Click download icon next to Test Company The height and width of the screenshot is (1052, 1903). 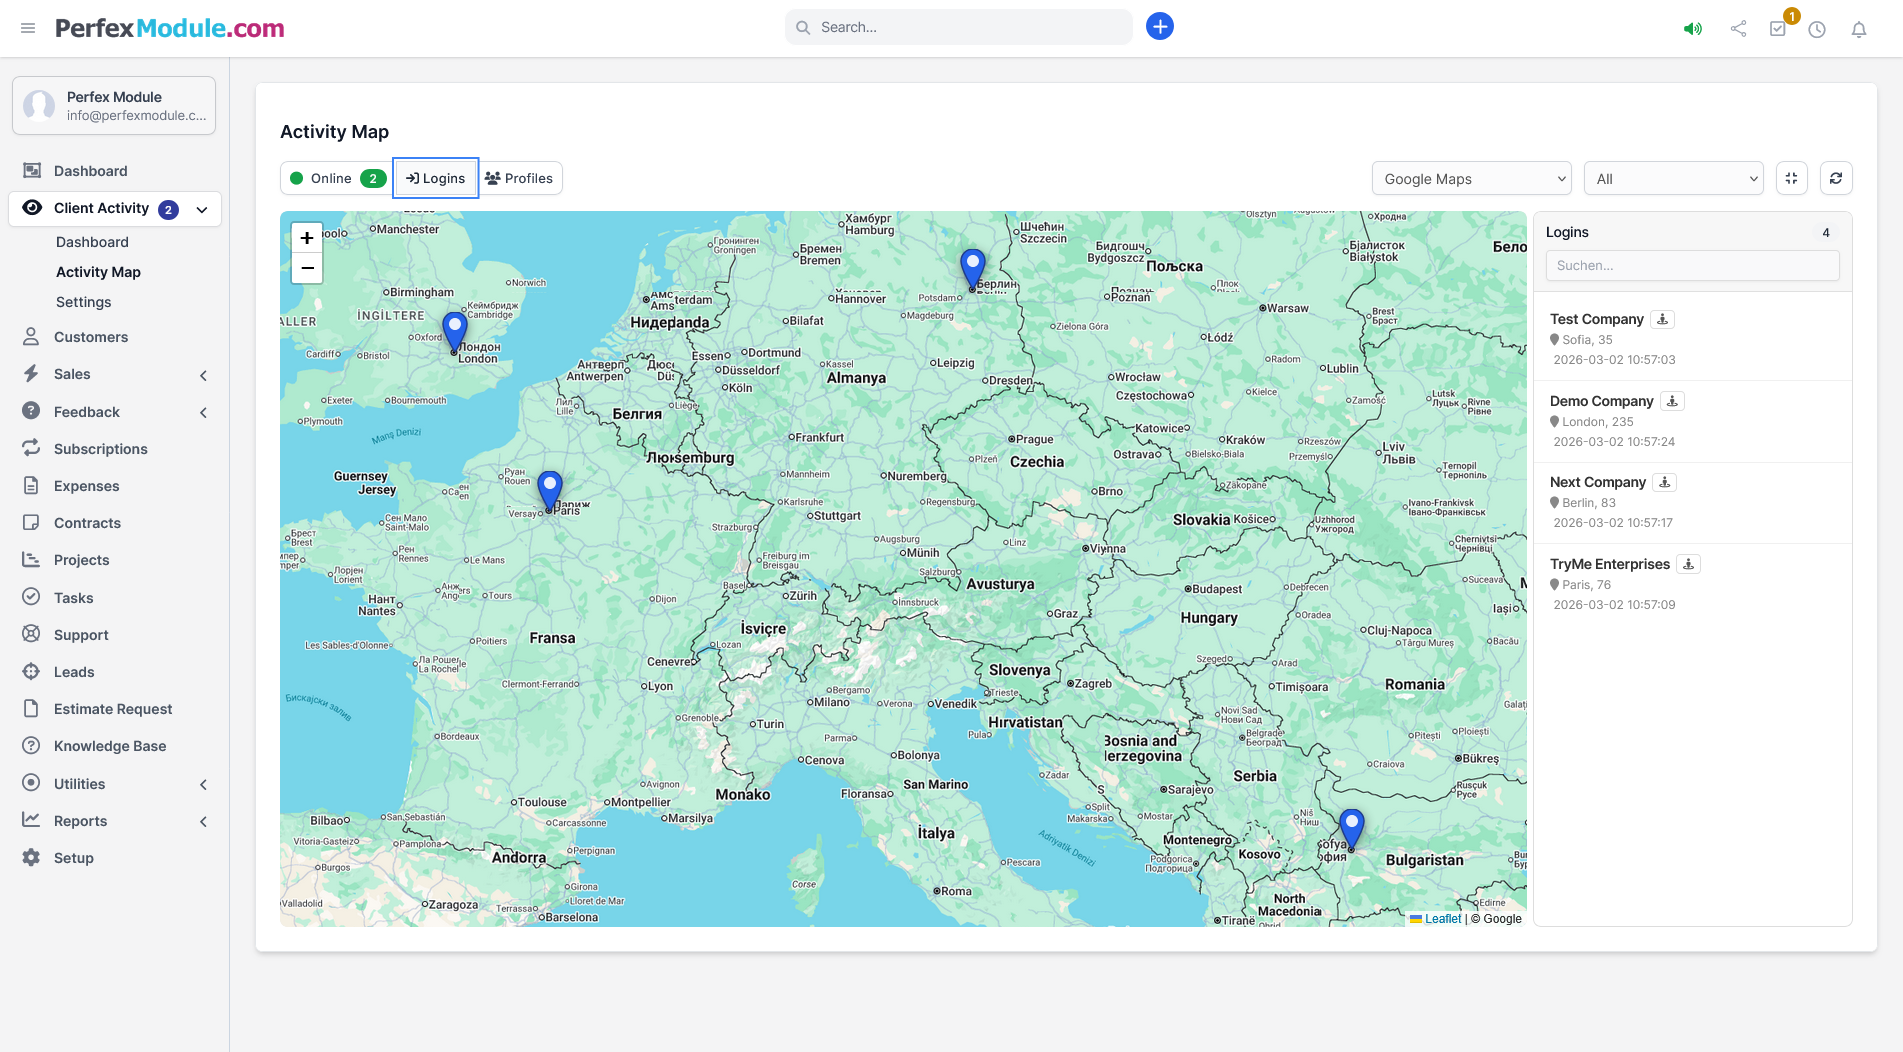[1662, 319]
